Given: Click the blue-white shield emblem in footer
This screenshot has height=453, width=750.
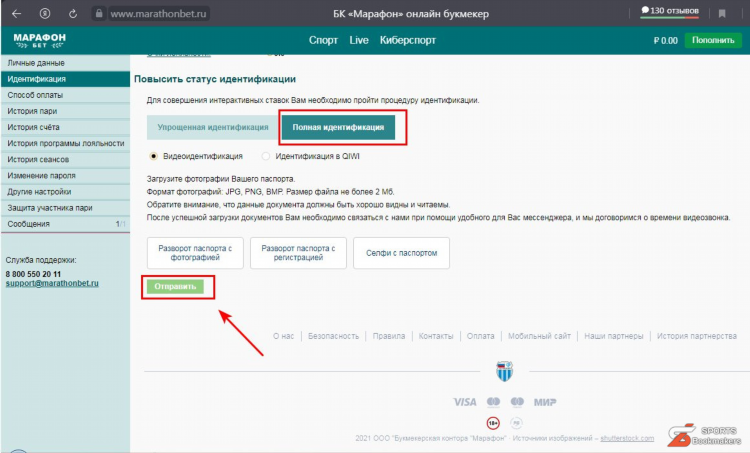Looking at the screenshot, I should tap(504, 371).
